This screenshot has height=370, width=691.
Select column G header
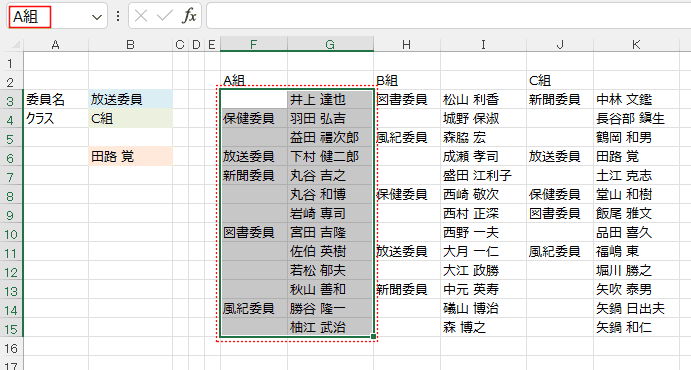[x=330, y=44]
